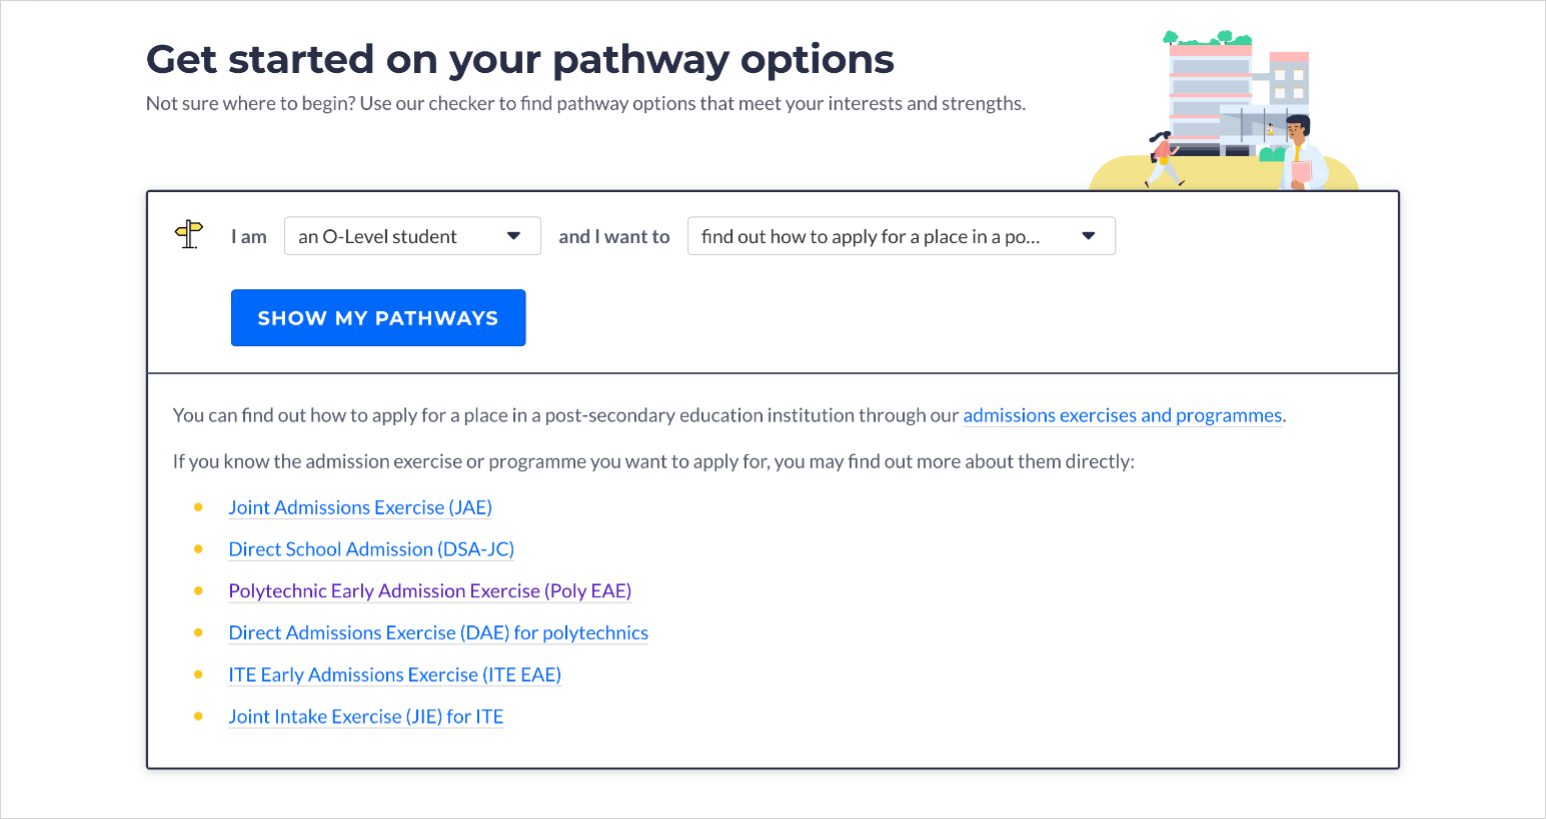Open ITE Early Admissions Exercise (ITE EAE)
This screenshot has height=819, width=1546.
tap(394, 675)
